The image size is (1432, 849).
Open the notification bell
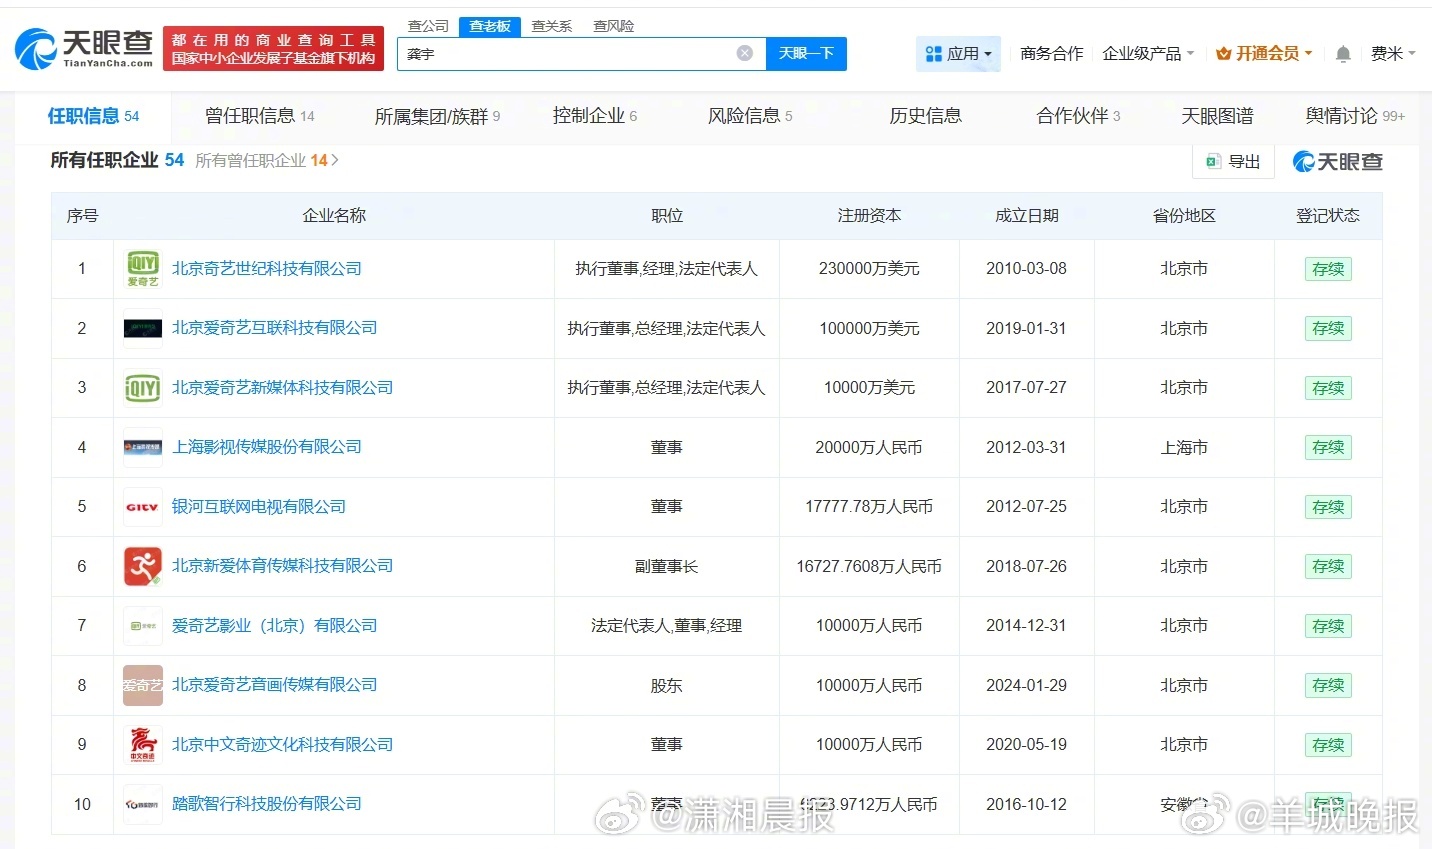click(1342, 54)
